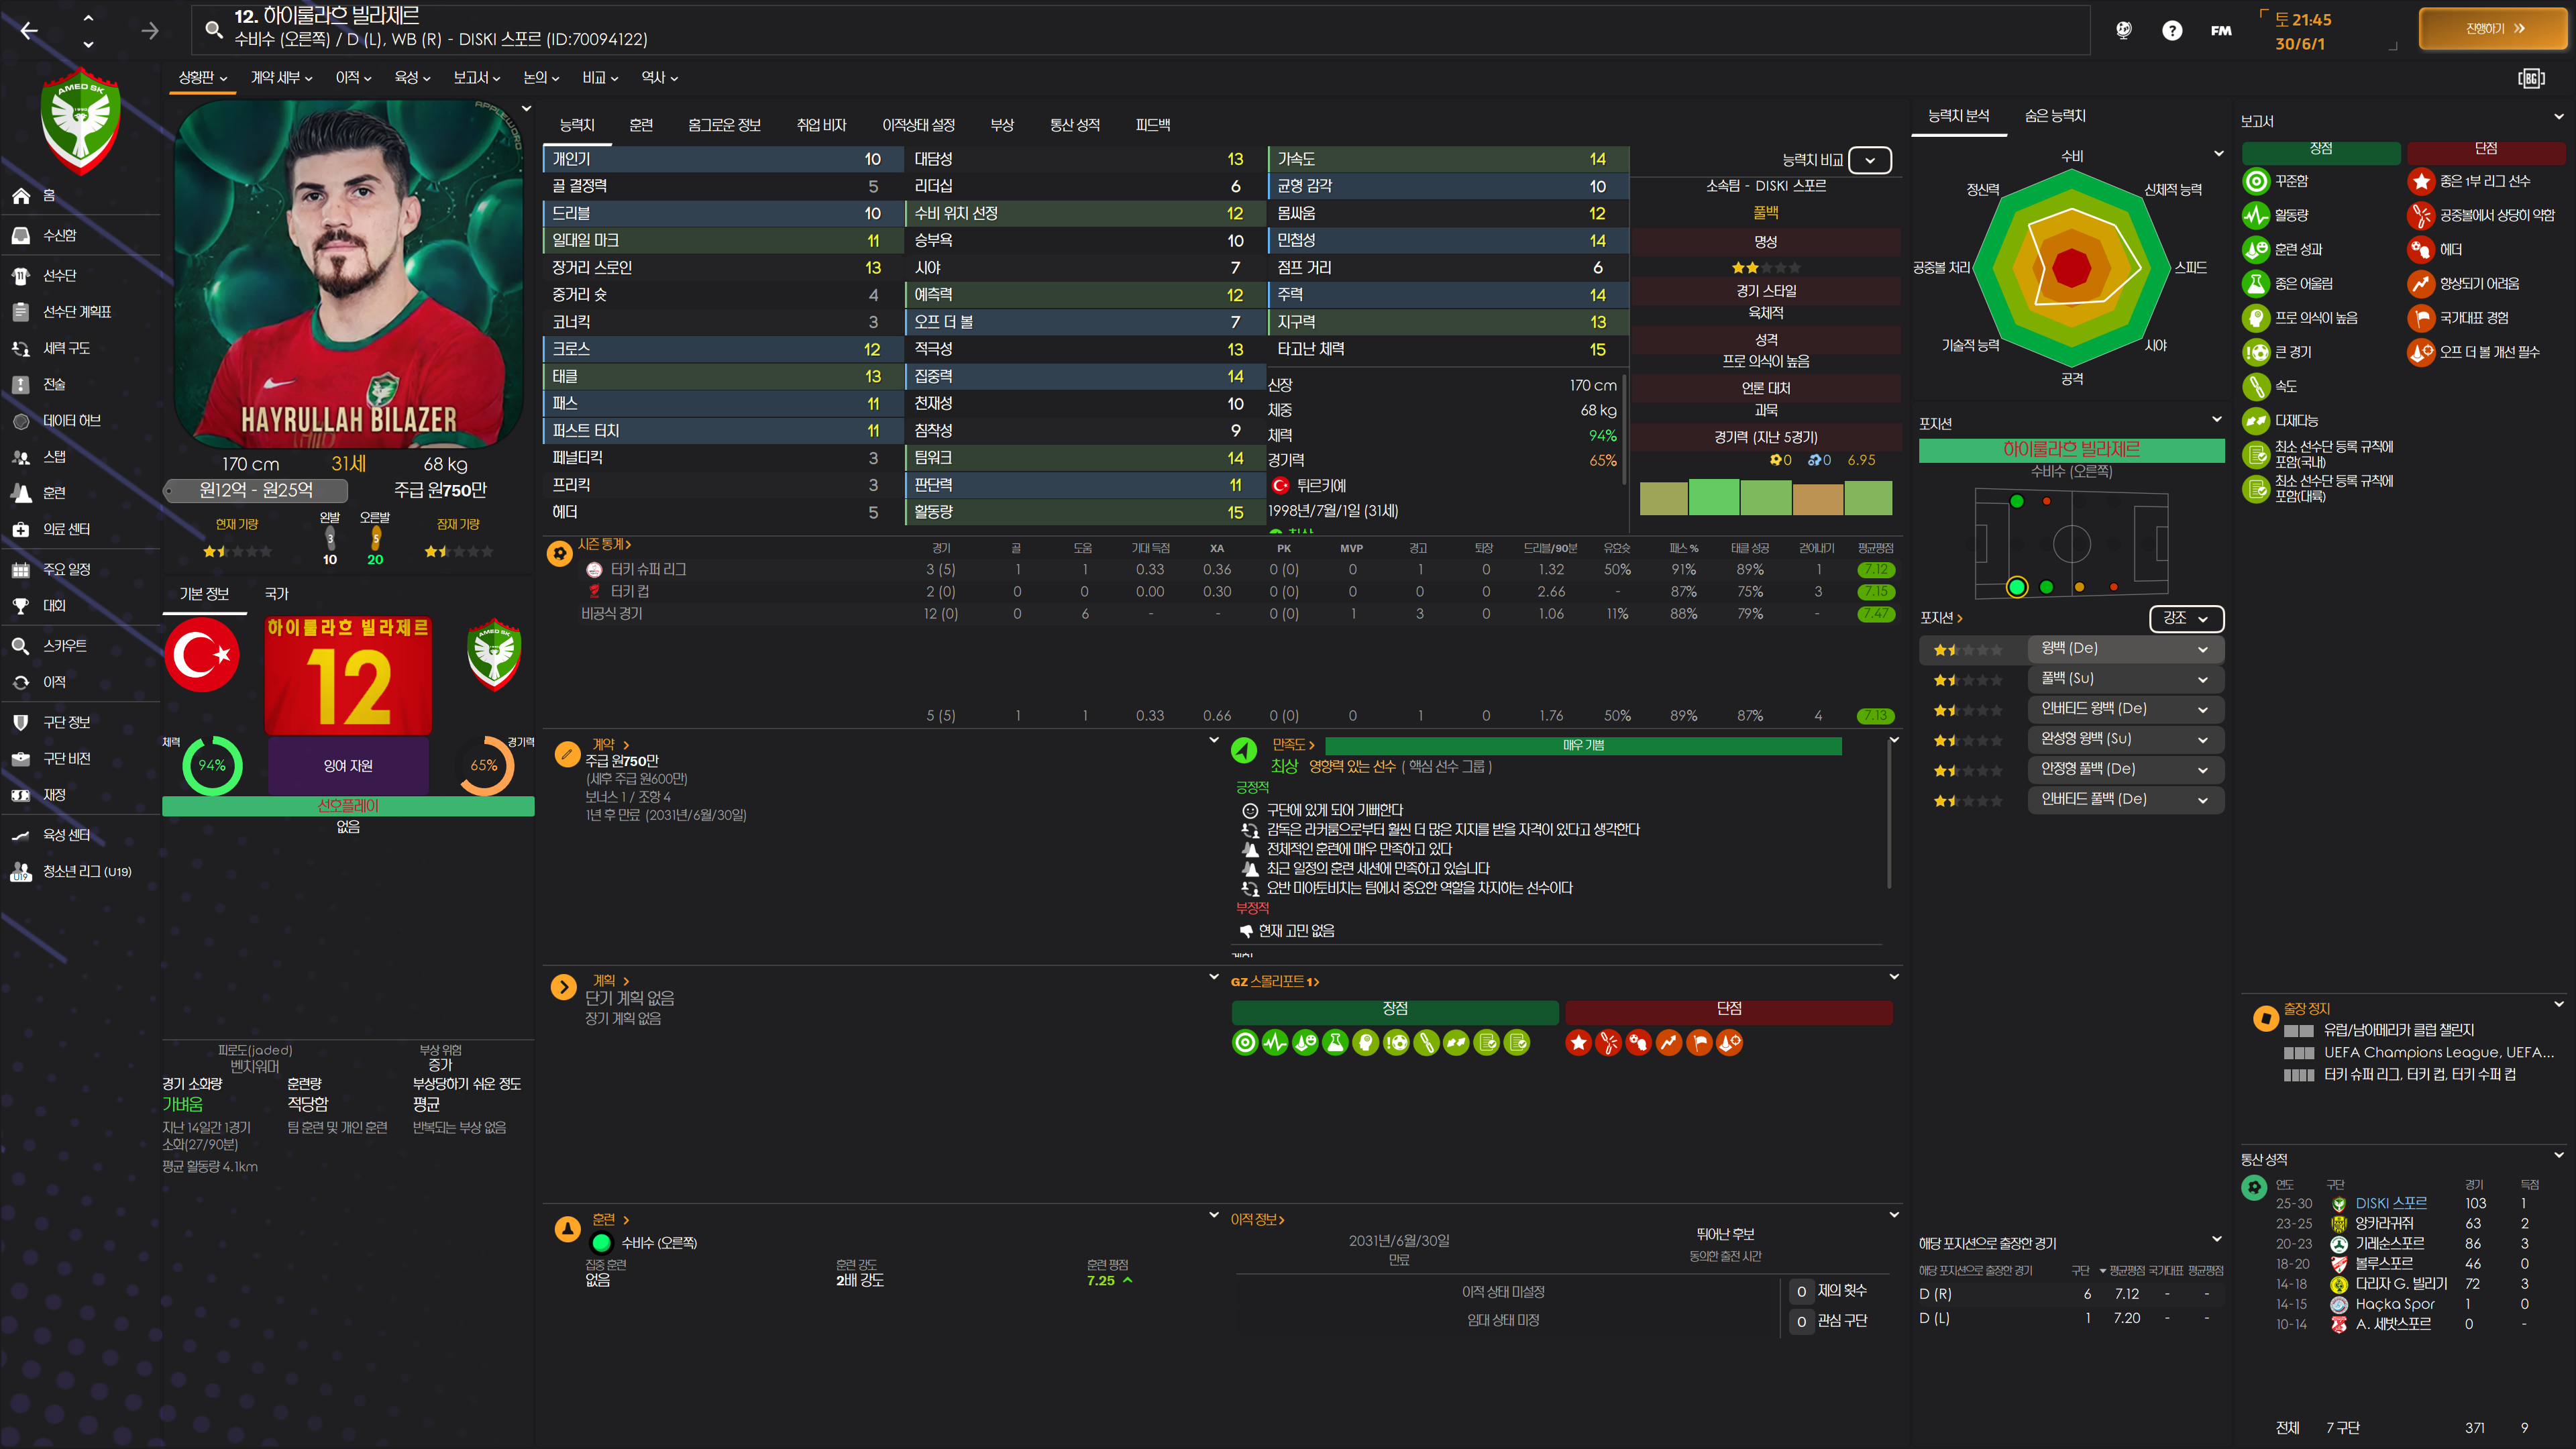Select the 국가 info toggle tab

point(277,594)
